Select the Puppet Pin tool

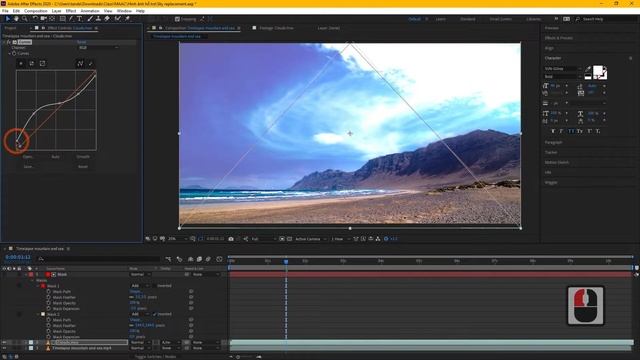click(127, 19)
